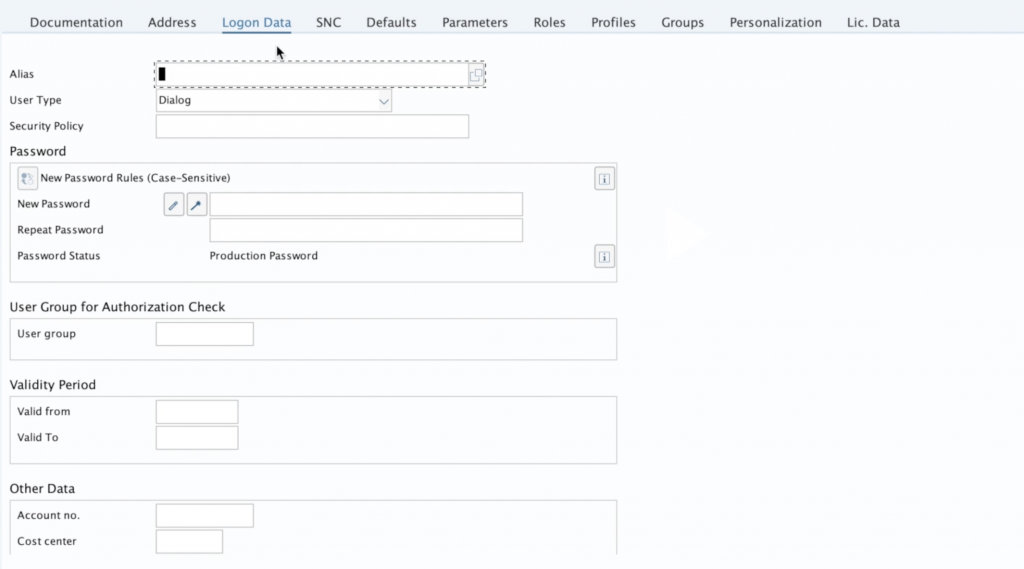Image resolution: width=1024 pixels, height=569 pixels.
Task: Open info icon beside Password Status
Action: click(604, 256)
